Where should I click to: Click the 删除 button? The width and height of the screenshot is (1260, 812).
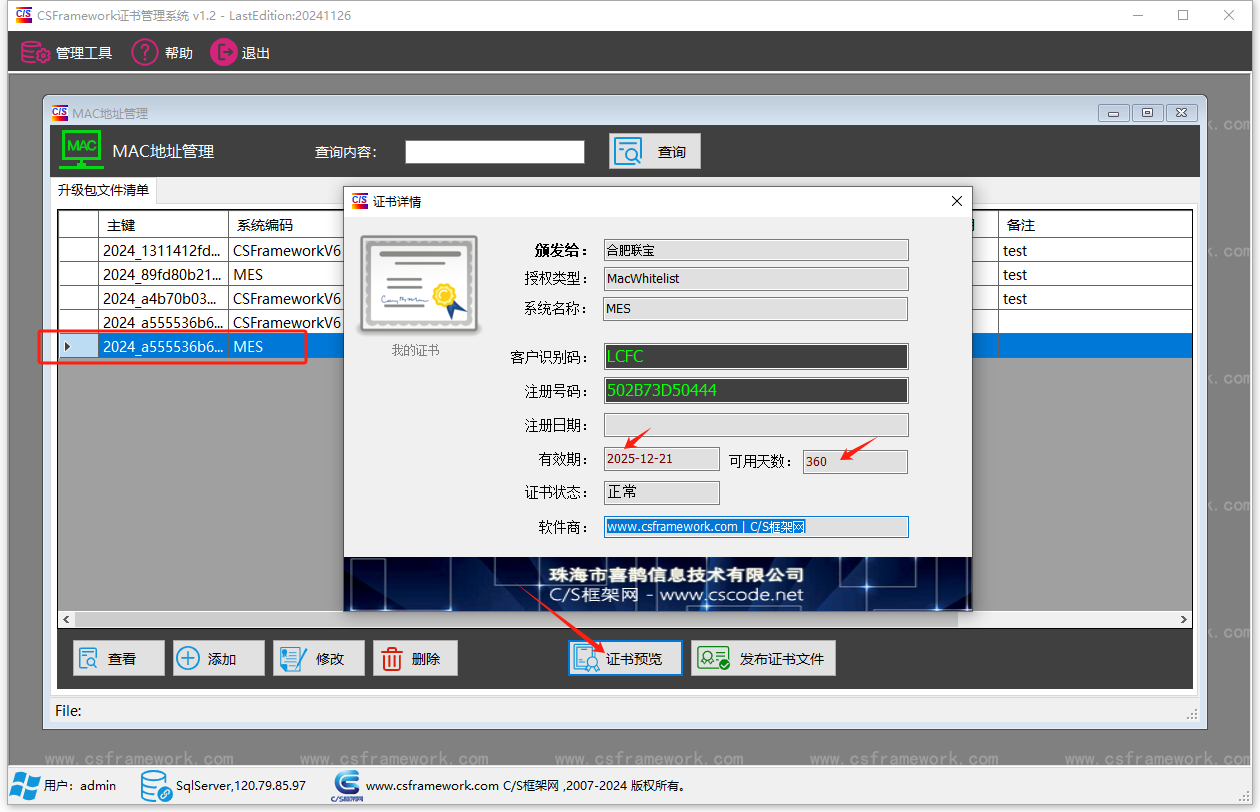pos(415,658)
